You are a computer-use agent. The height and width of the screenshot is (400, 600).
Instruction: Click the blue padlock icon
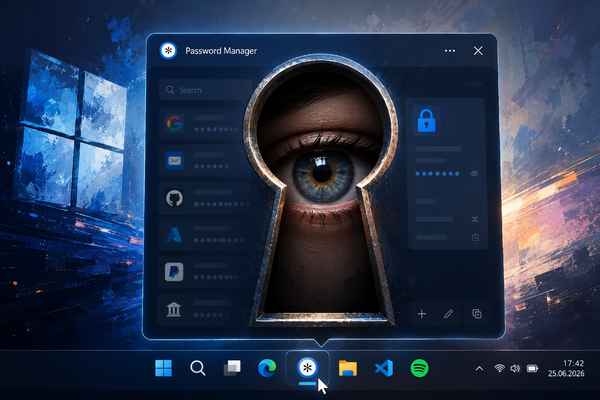(426, 121)
